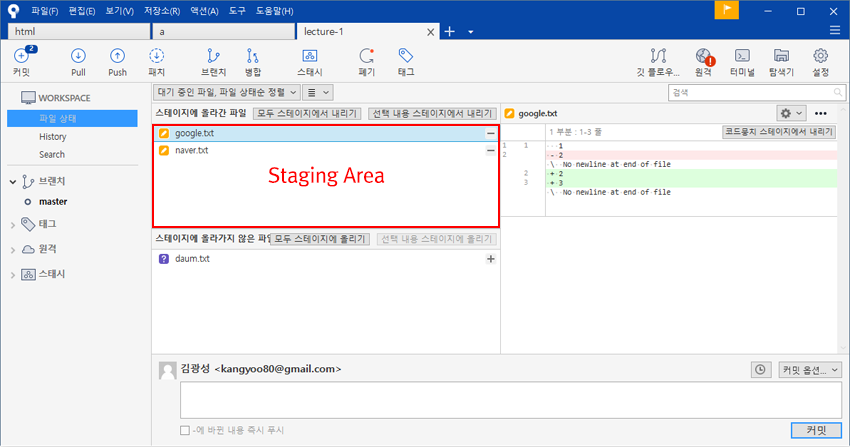Click the Discard (폐기) toolbar icon
The width and height of the screenshot is (850, 447).
pos(366,61)
